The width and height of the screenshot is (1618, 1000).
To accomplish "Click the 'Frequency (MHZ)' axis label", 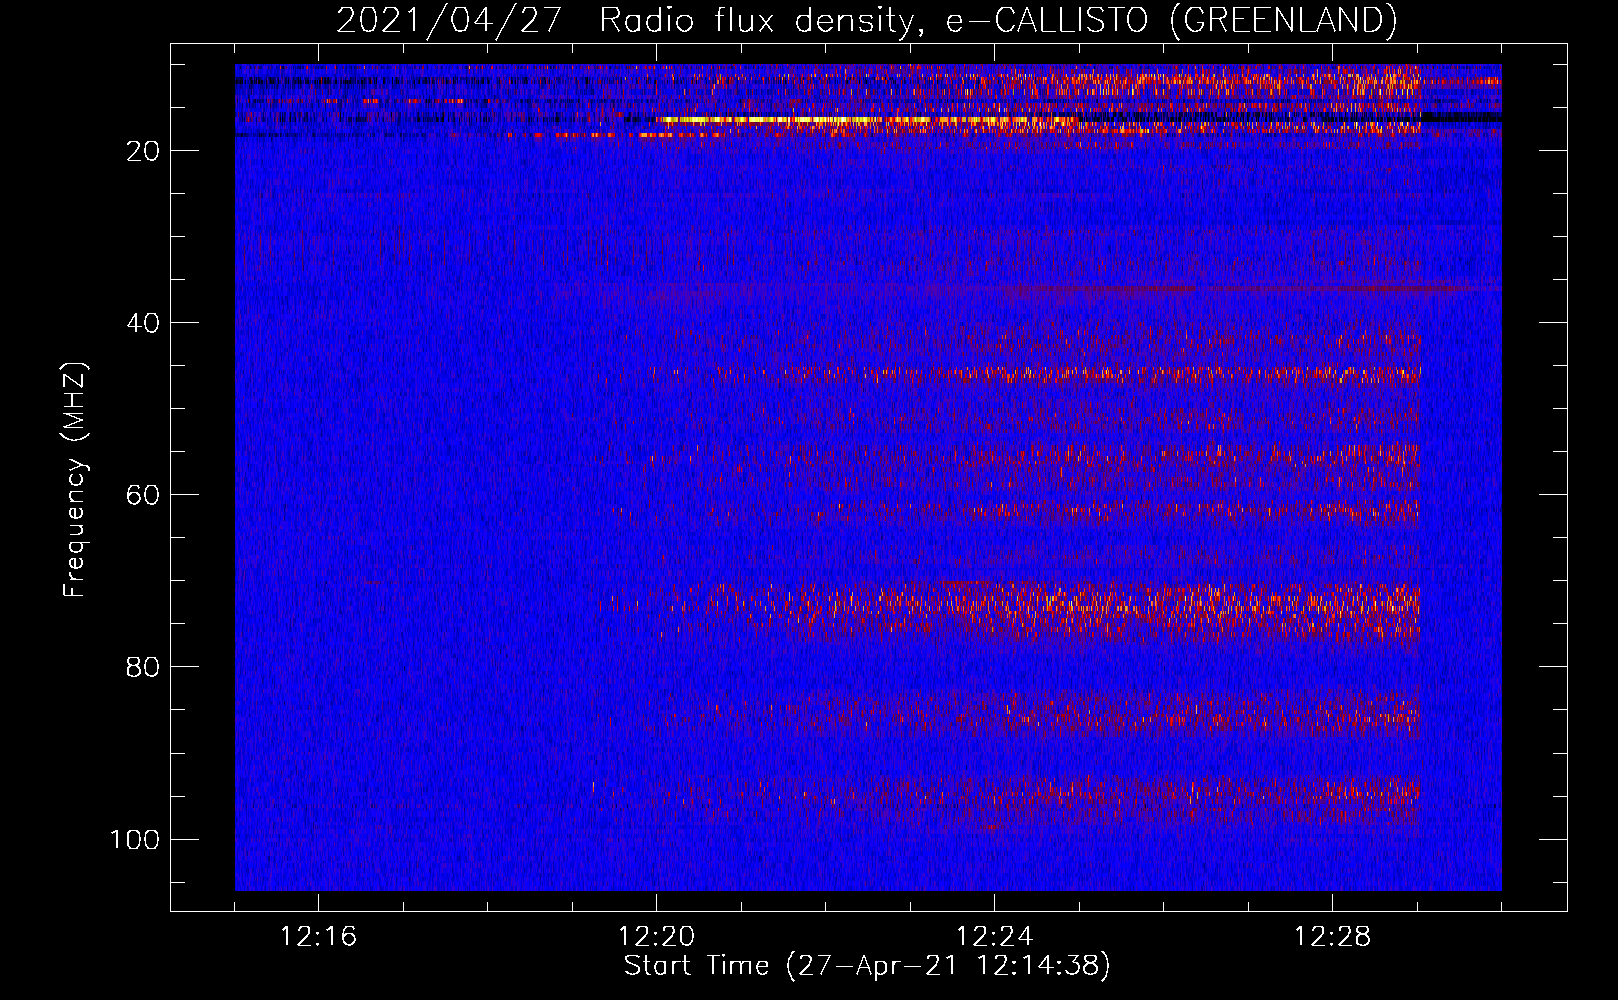I will [x=75, y=480].
